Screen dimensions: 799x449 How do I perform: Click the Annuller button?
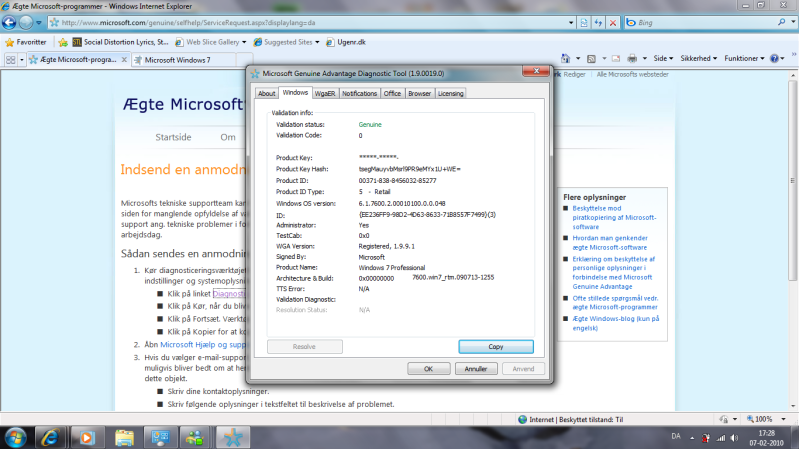476,368
